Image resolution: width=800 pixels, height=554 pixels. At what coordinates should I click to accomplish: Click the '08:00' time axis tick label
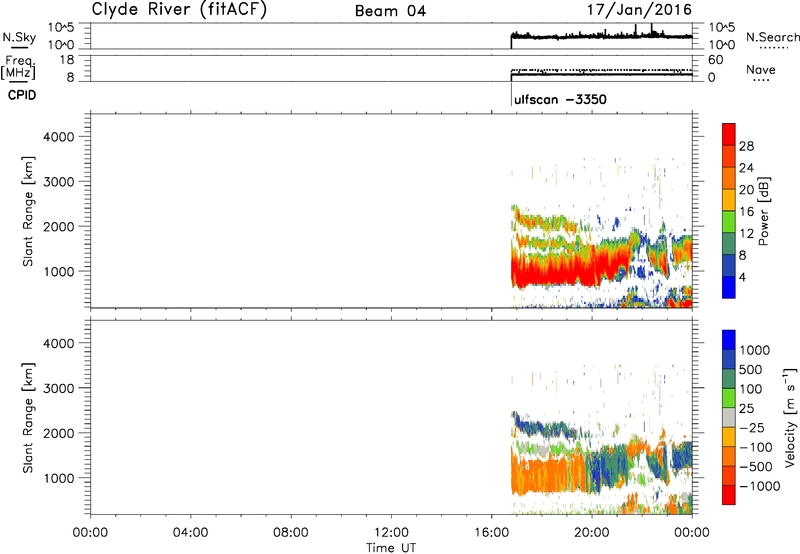pos(291,533)
